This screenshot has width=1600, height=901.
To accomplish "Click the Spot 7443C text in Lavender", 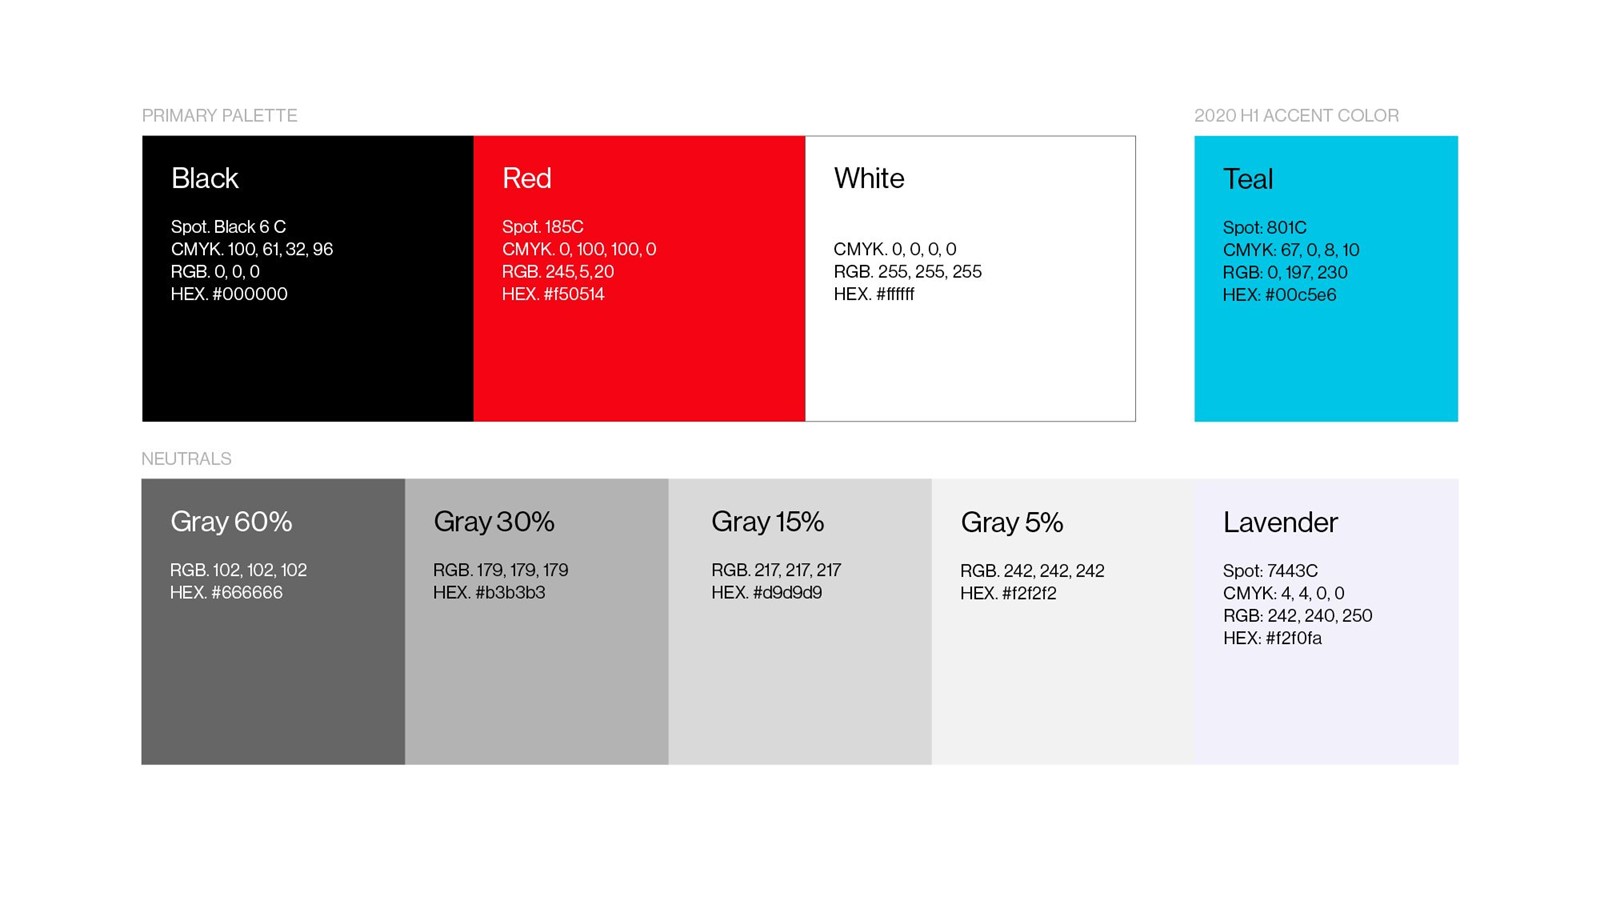I will tap(1270, 571).
